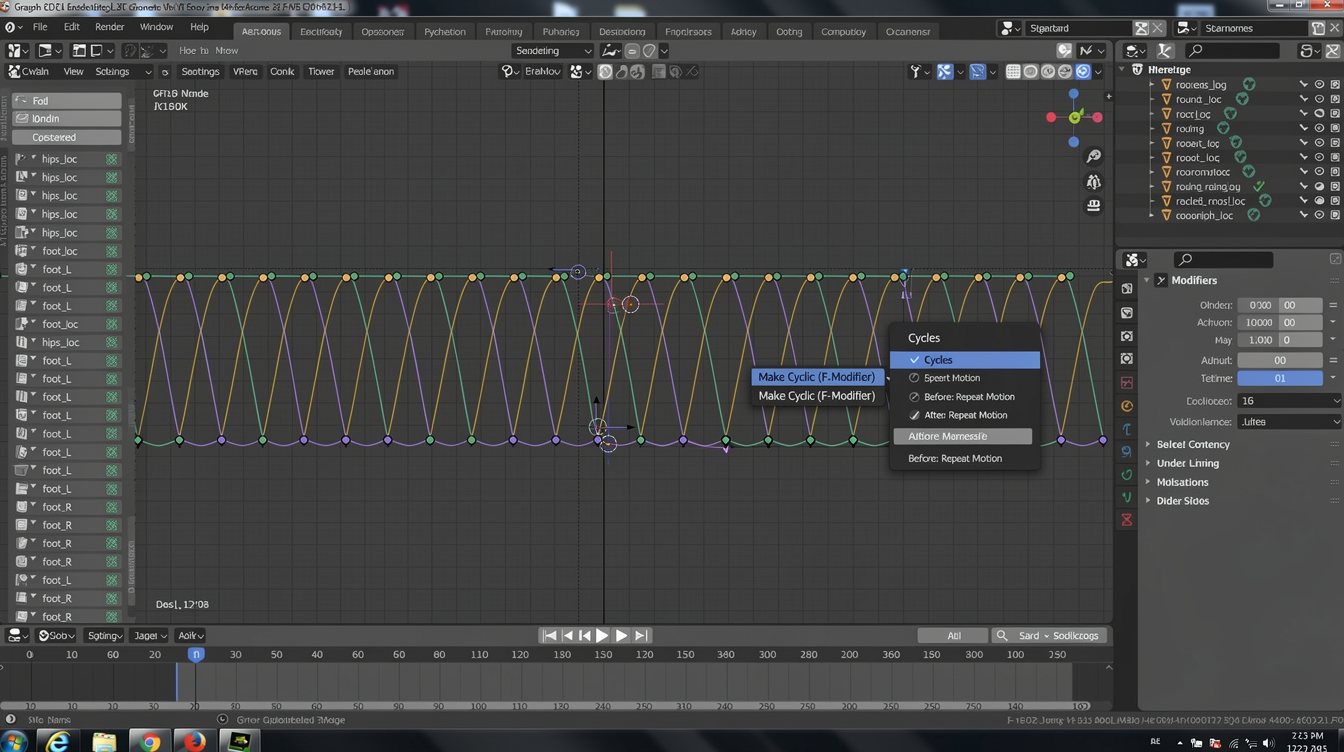Expand the Molsations panel section

(x=1182, y=481)
